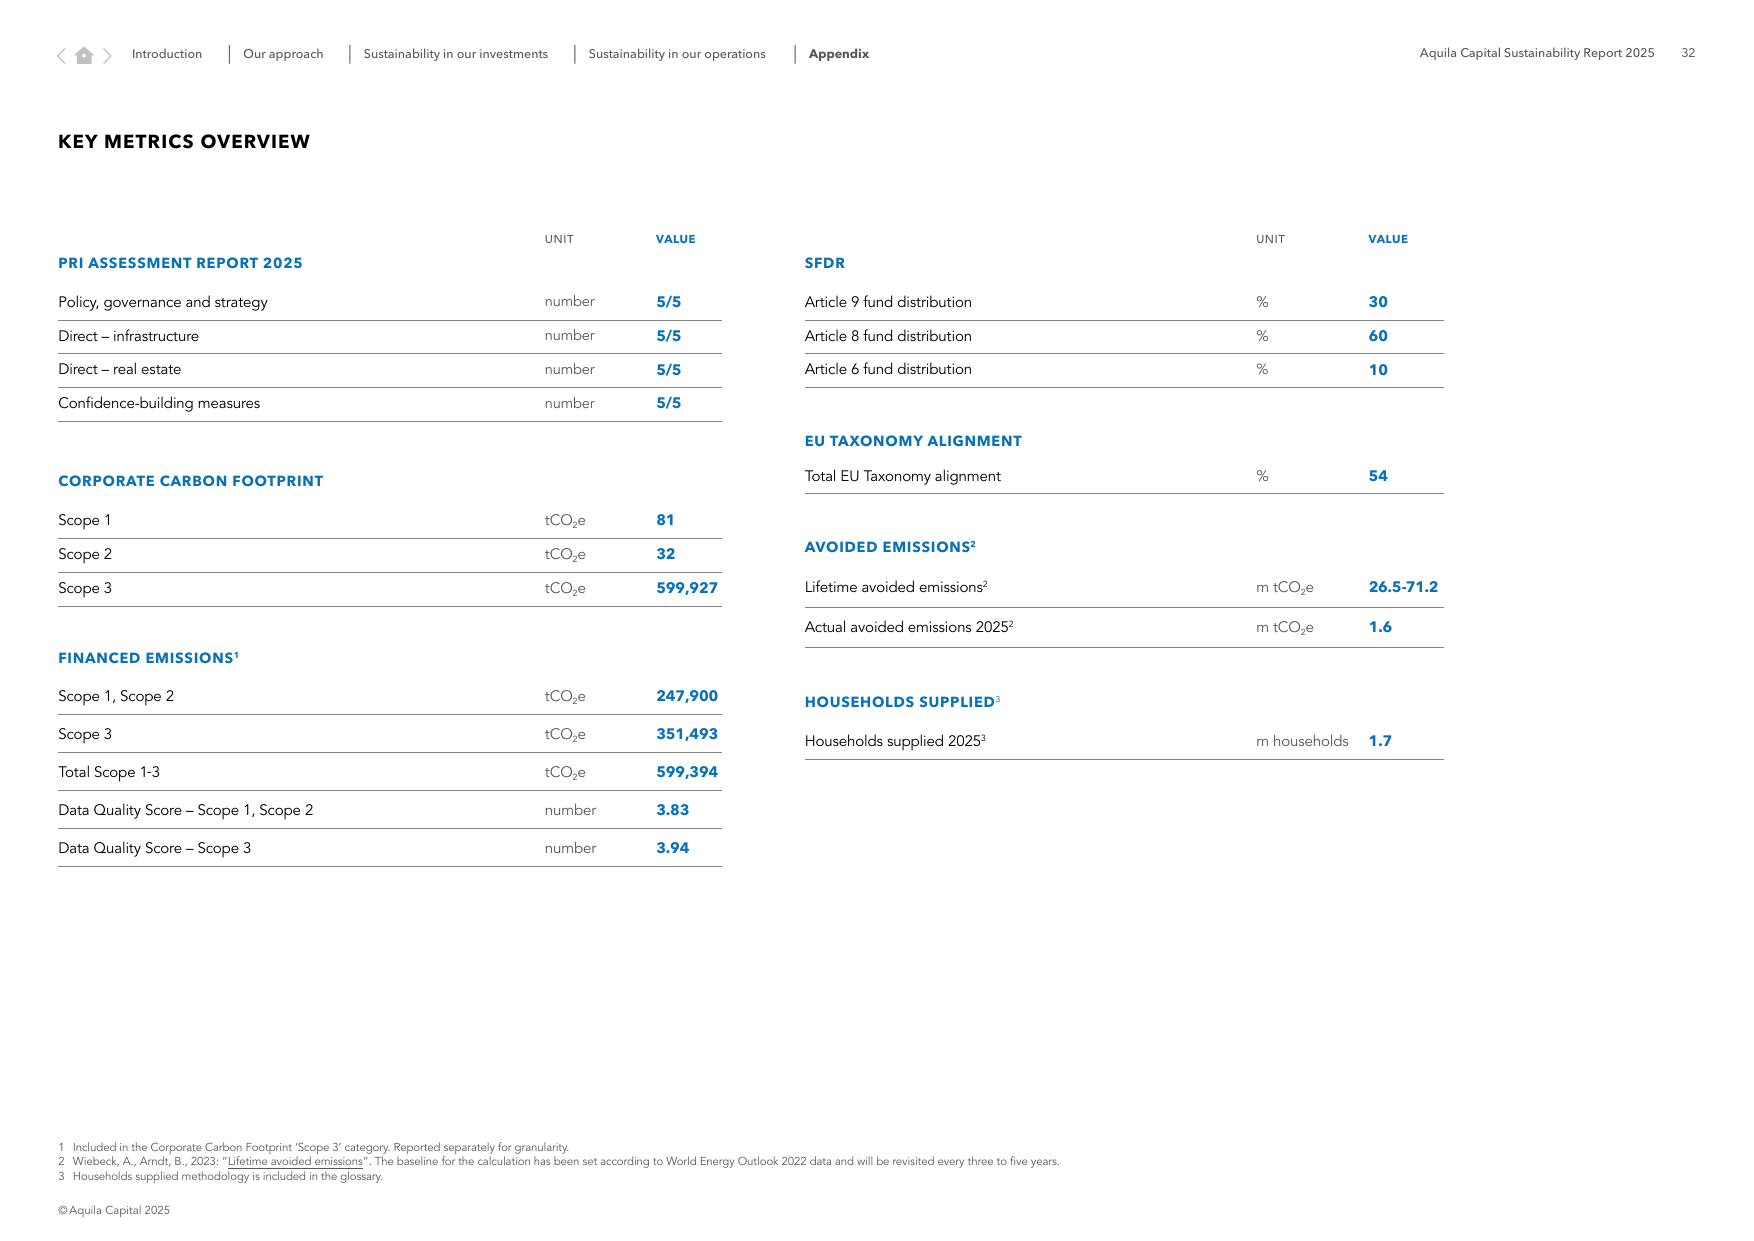Follow the Lifetime avoided emissions footnote link
The height and width of the screenshot is (1241, 1754).
pyautogui.click(x=295, y=1162)
